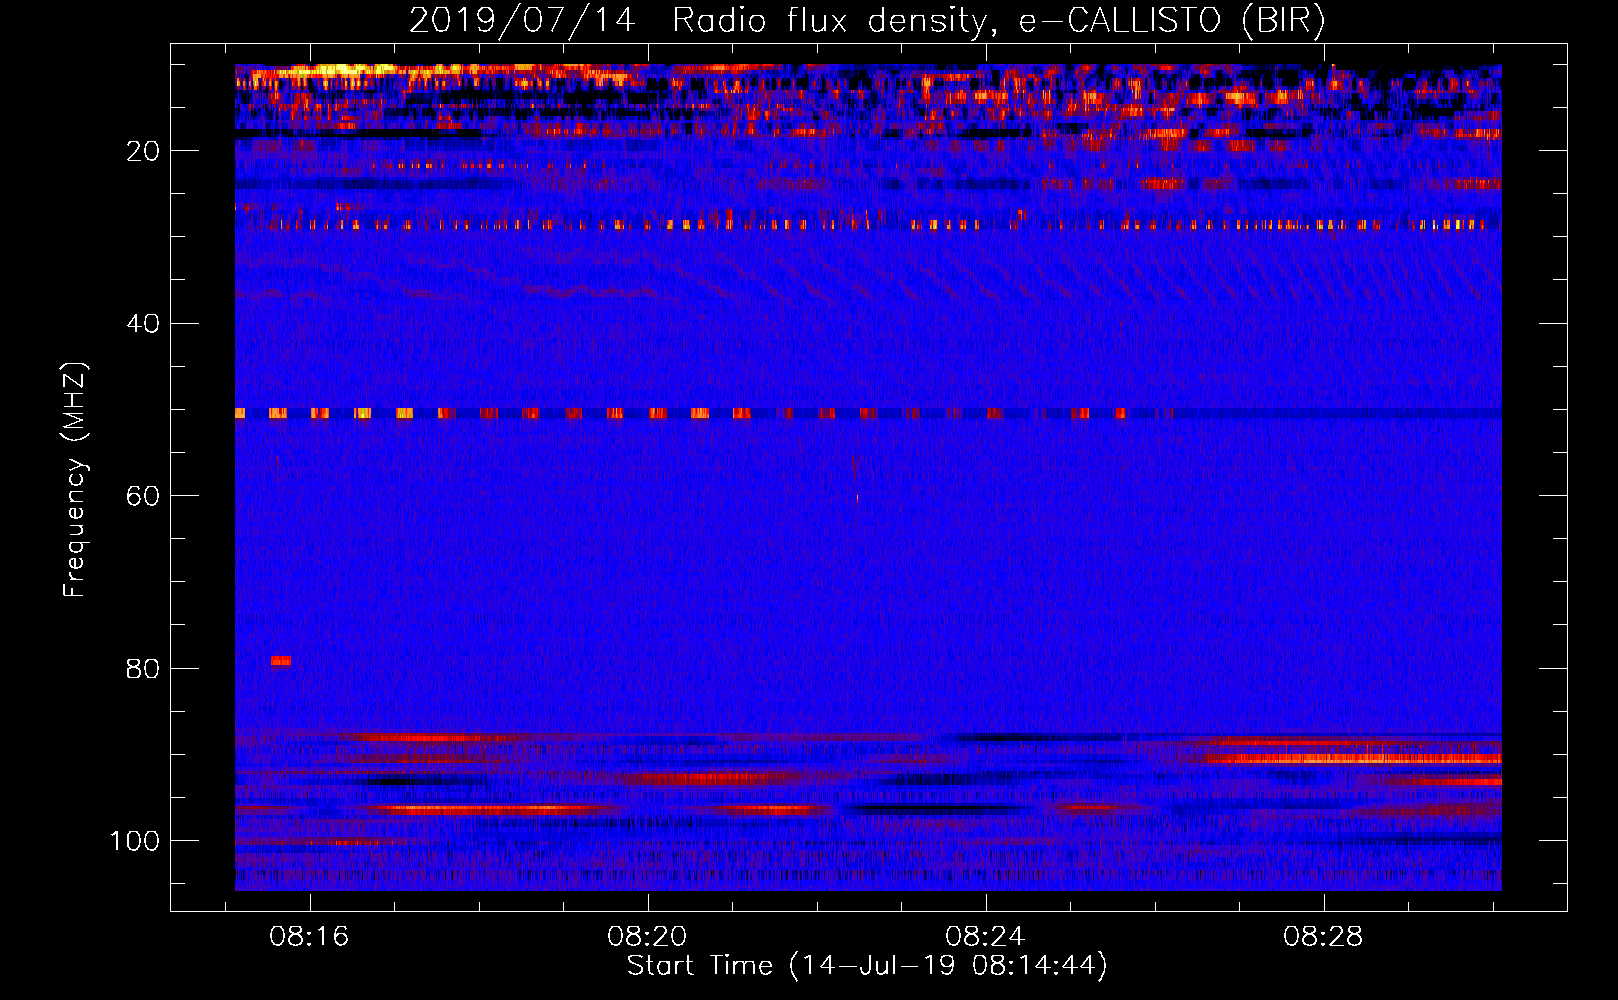Screen dimensions: 1618x1000
Task: Click the 100 MHz frequency tick label
Action: [x=135, y=841]
